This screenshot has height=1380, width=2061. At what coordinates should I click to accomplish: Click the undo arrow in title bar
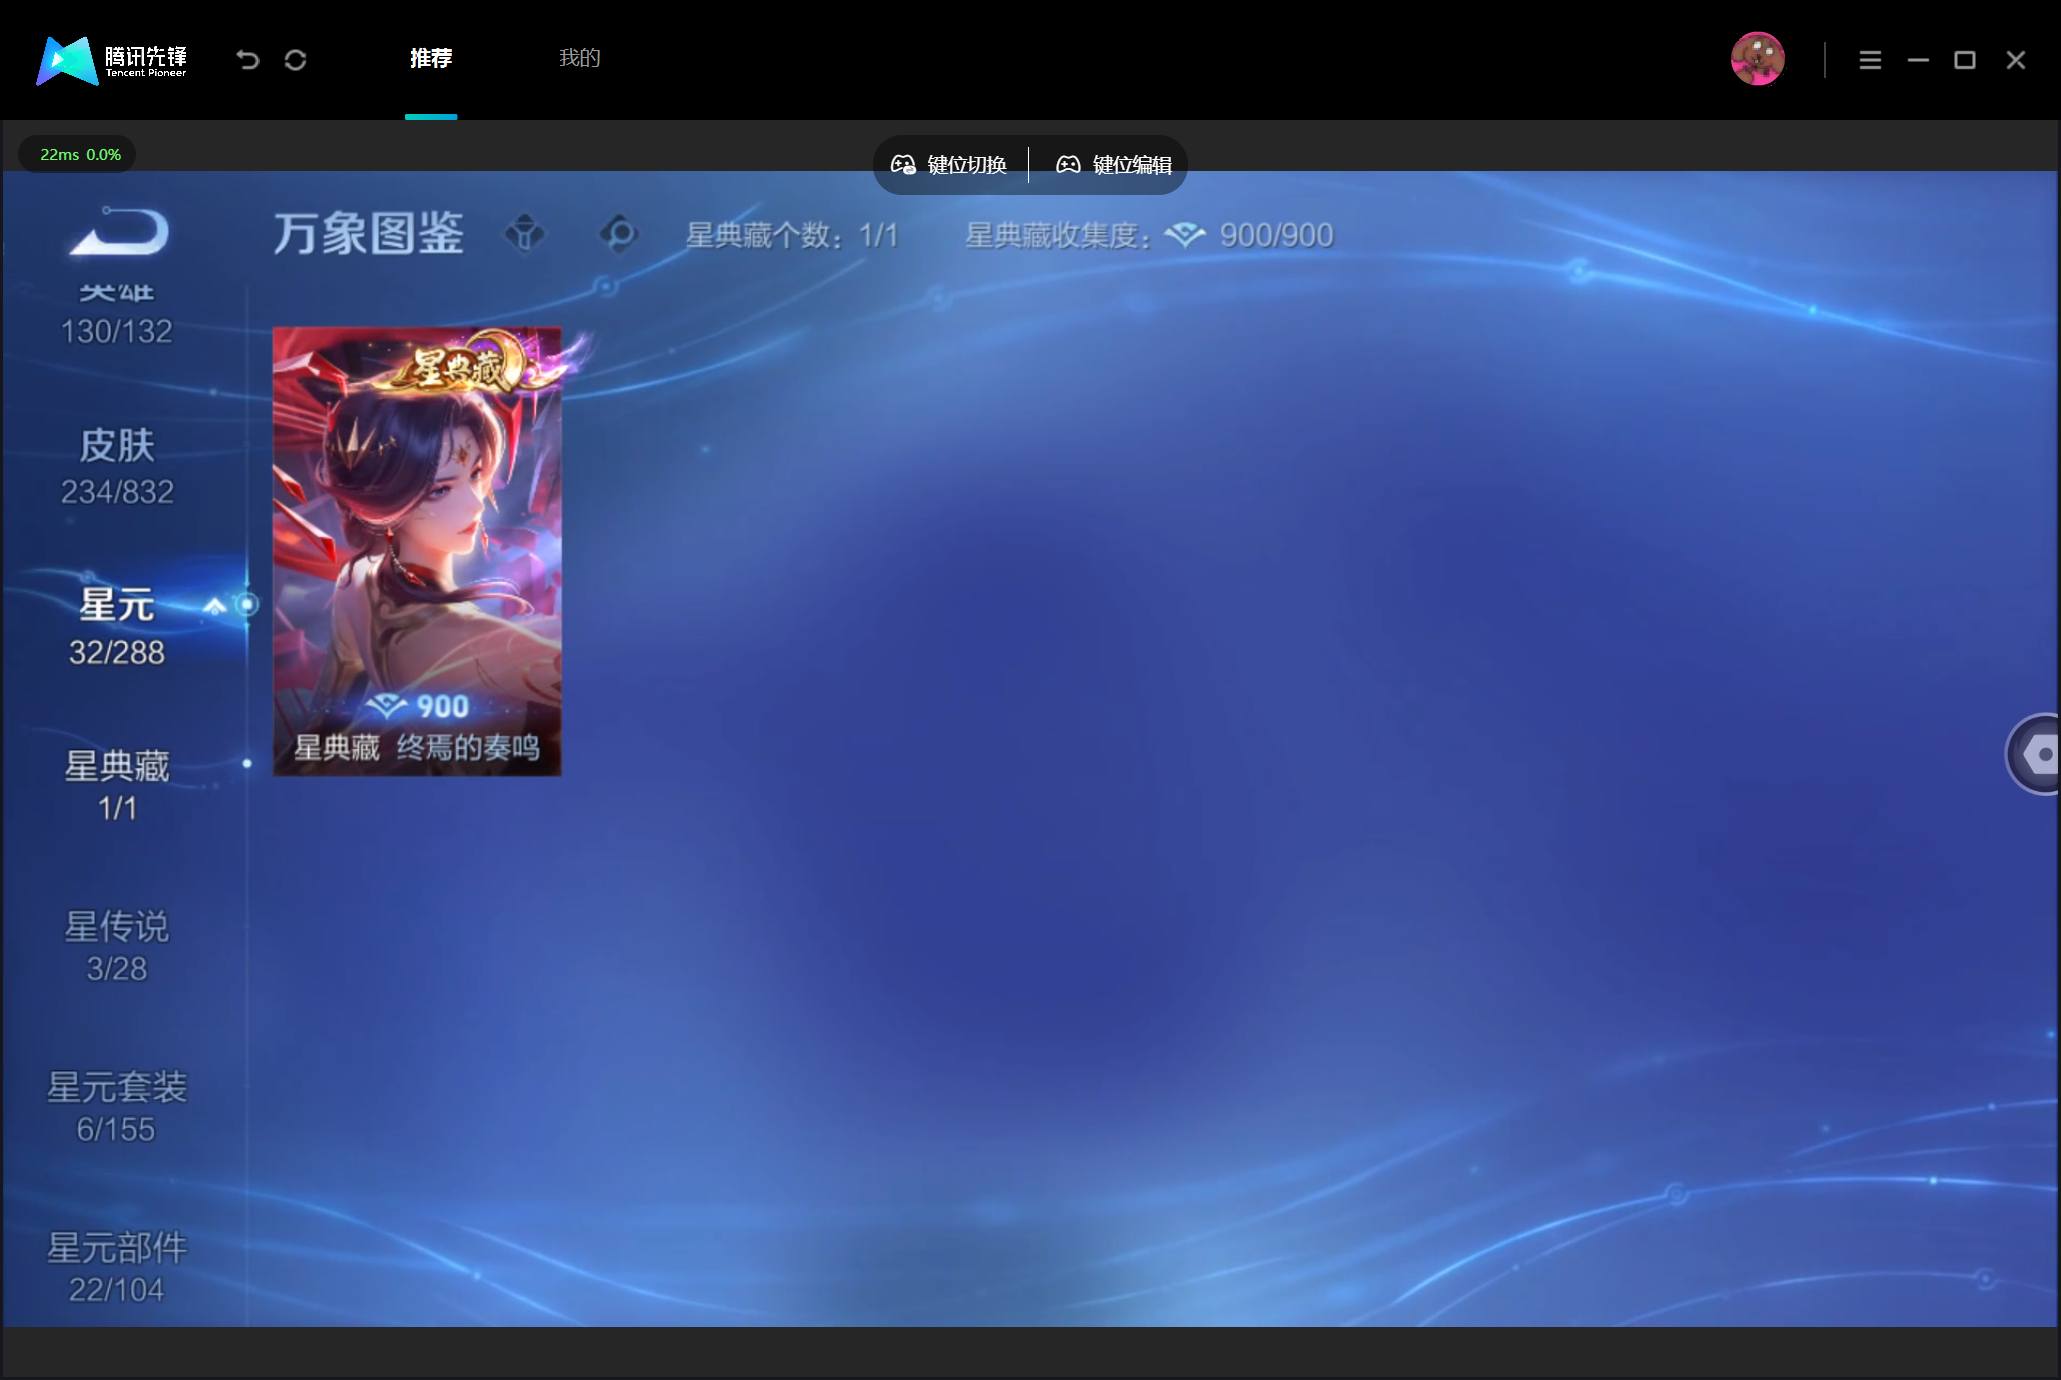(248, 60)
